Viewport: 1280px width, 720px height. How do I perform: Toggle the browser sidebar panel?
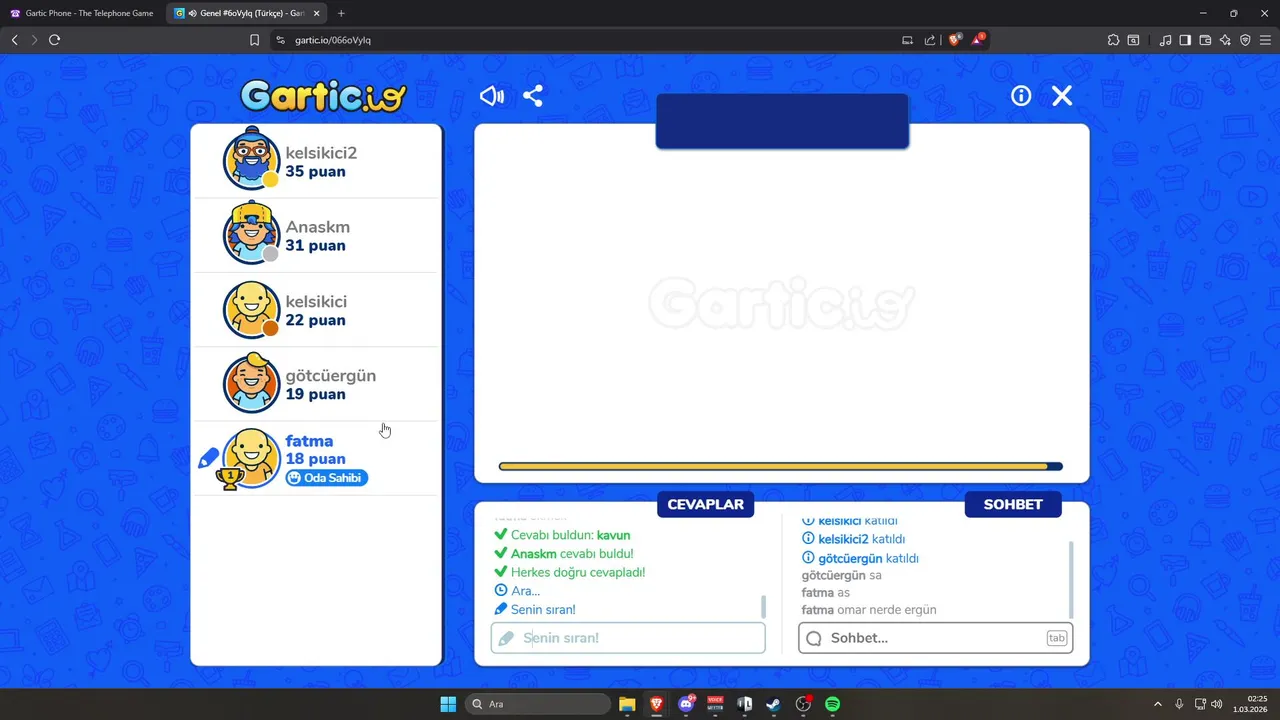coord(1185,40)
